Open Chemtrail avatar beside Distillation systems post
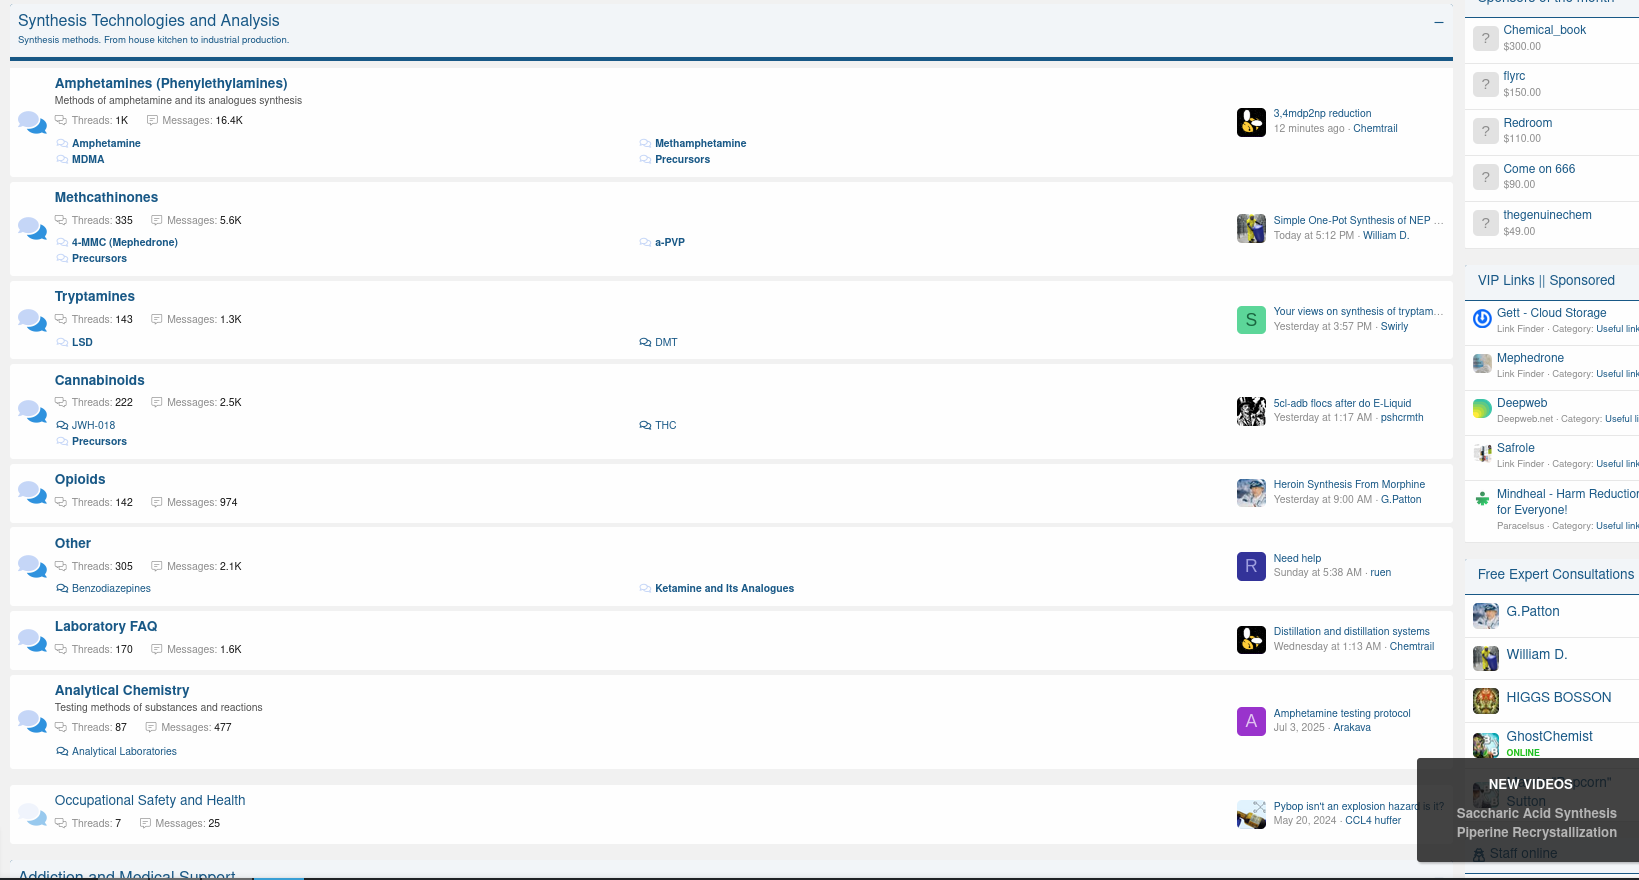Image resolution: width=1639 pixels, height=880 pixels. coord(1251,639)
